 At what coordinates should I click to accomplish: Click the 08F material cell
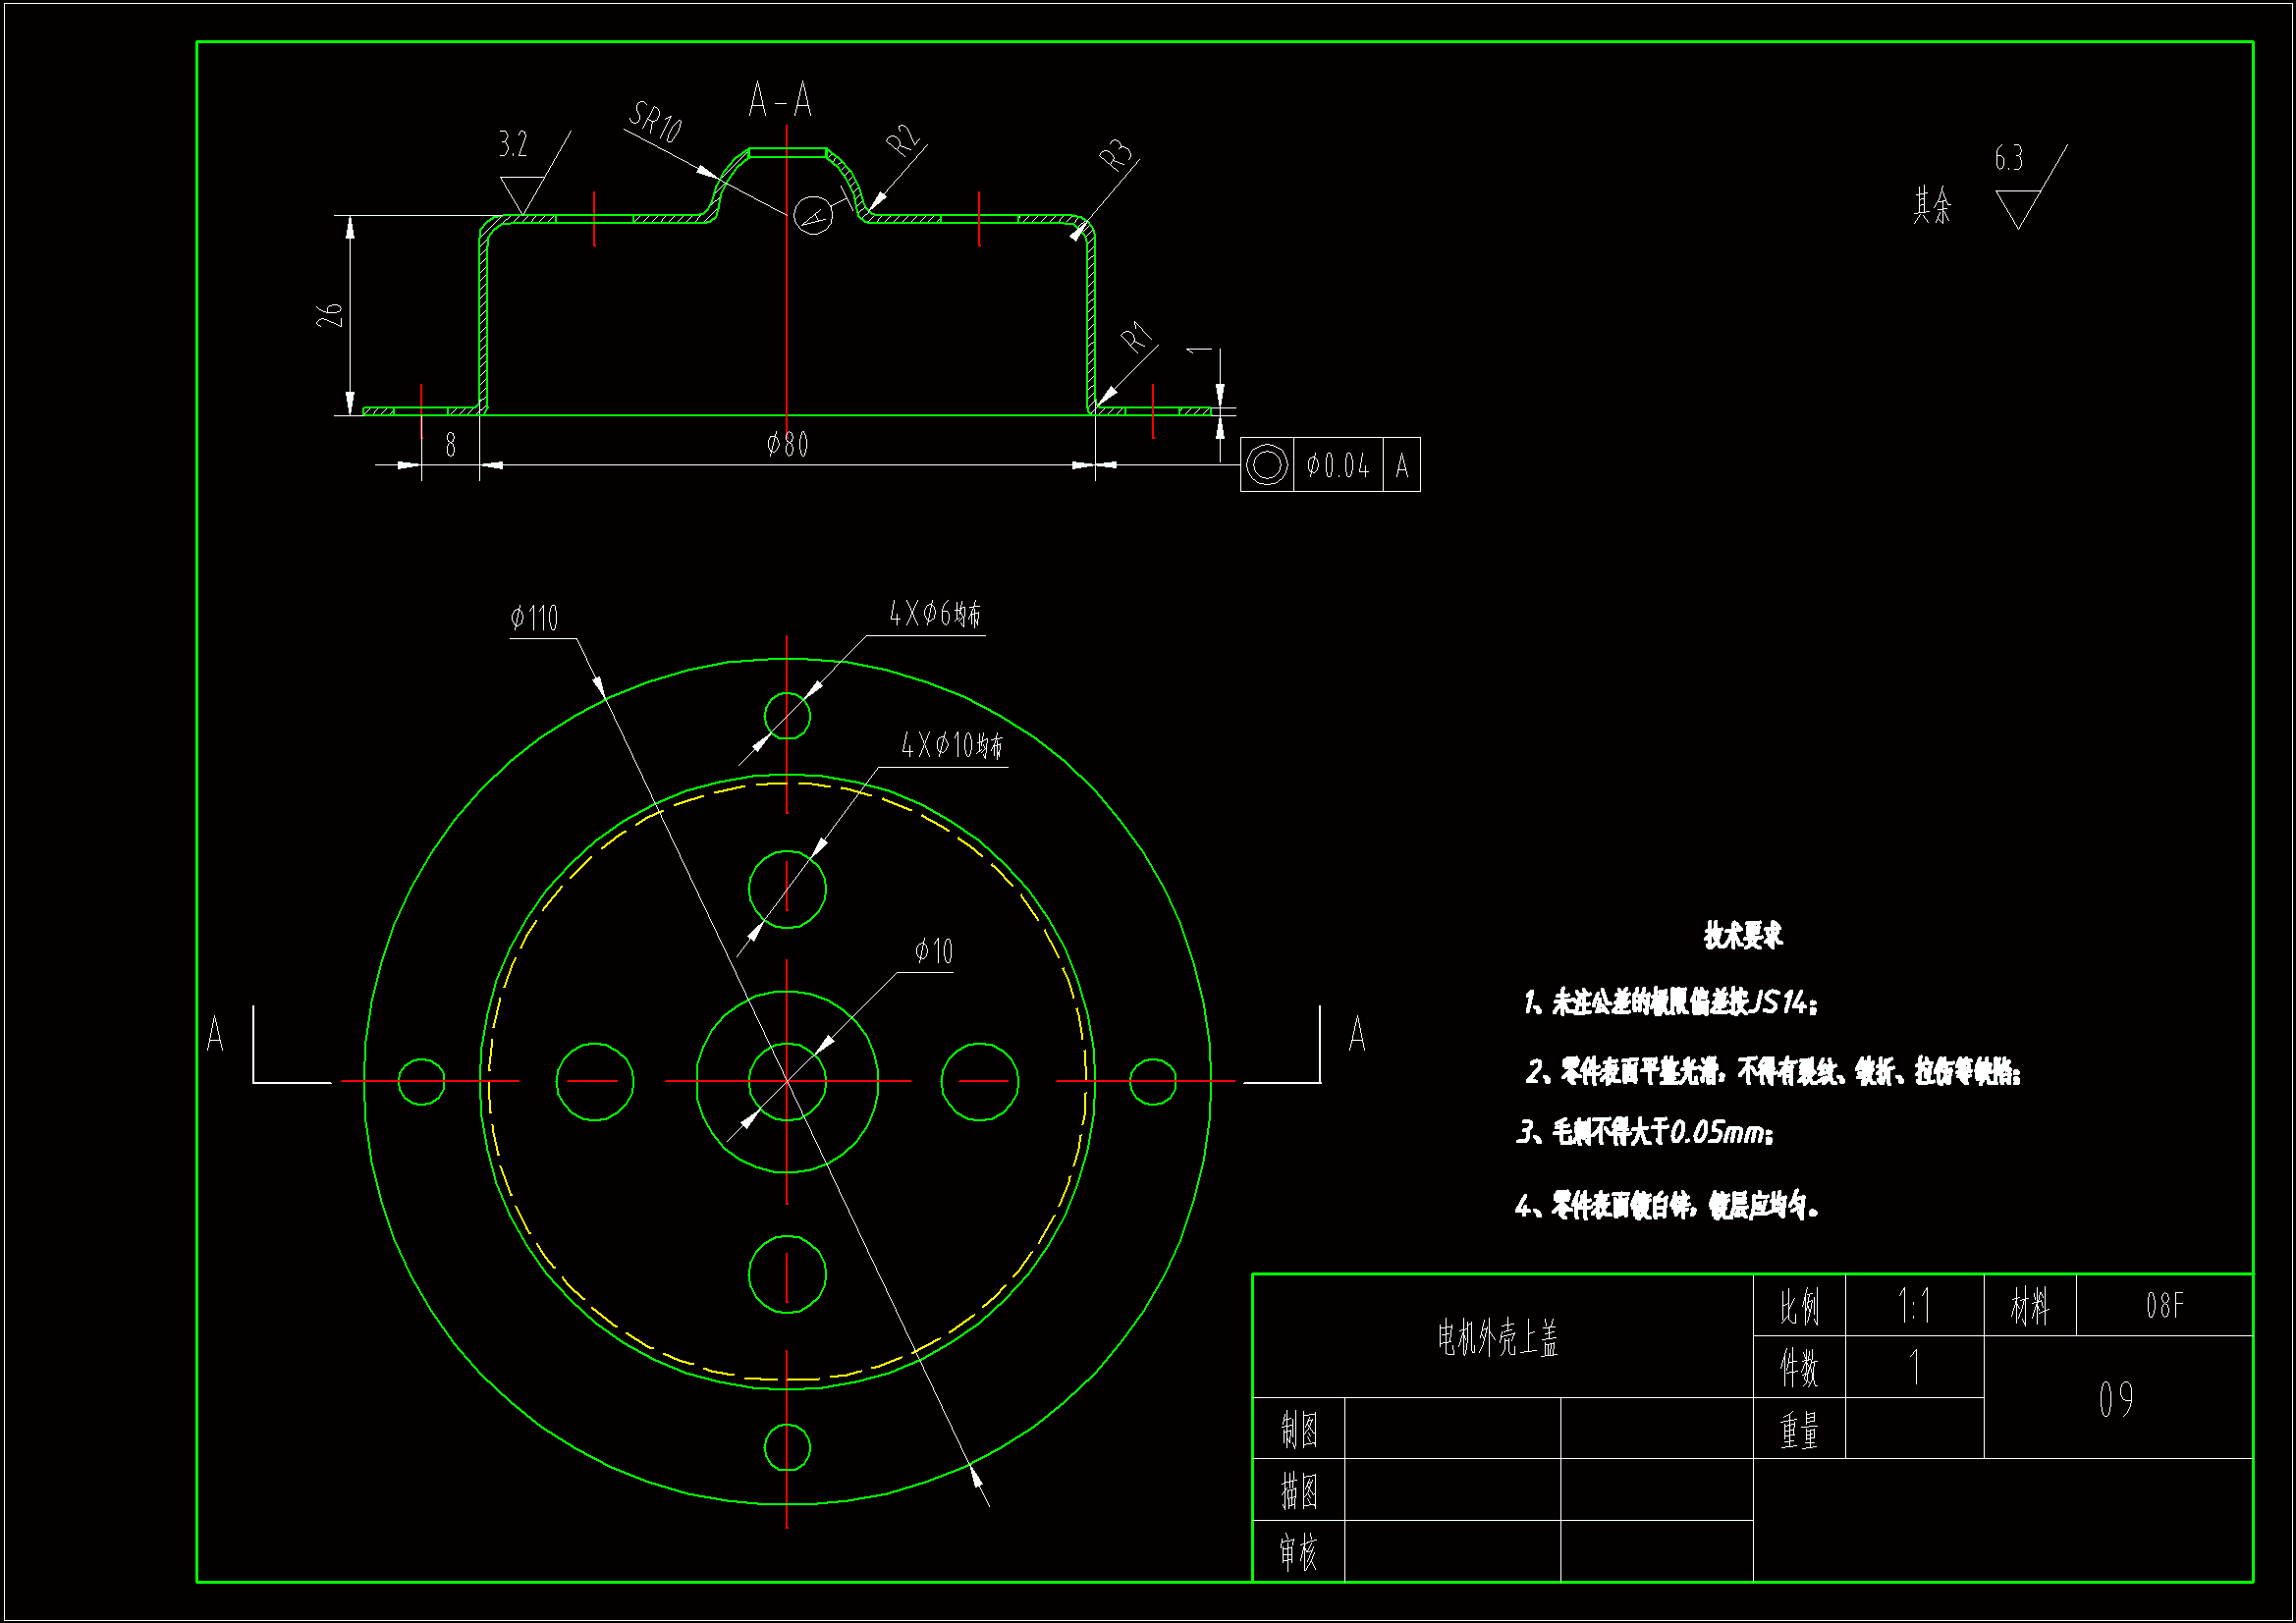[2164, 1306]
